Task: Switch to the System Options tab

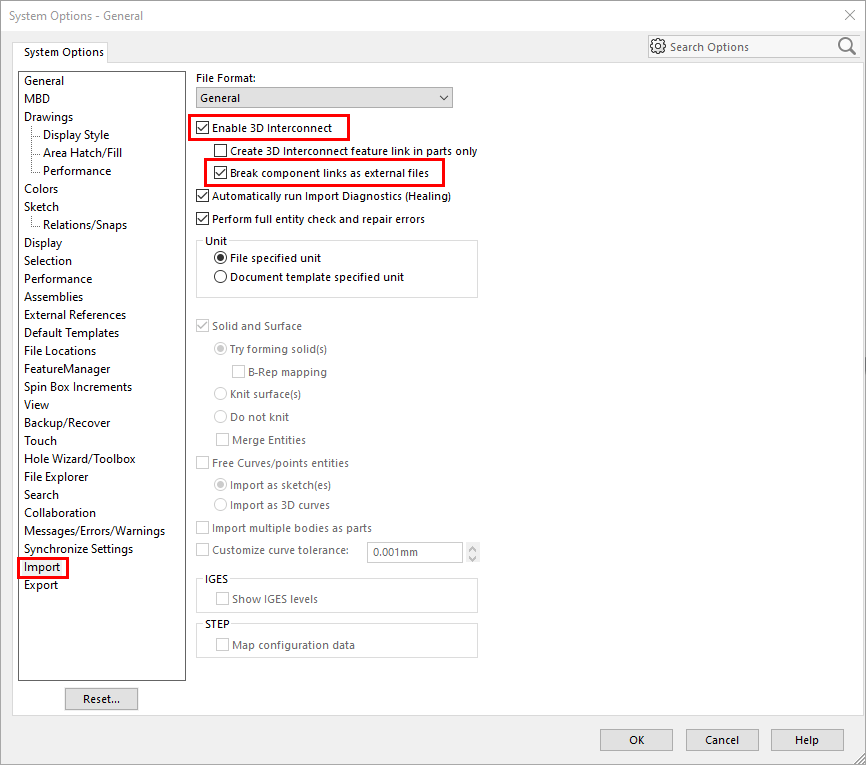Action: click(64, 52)
